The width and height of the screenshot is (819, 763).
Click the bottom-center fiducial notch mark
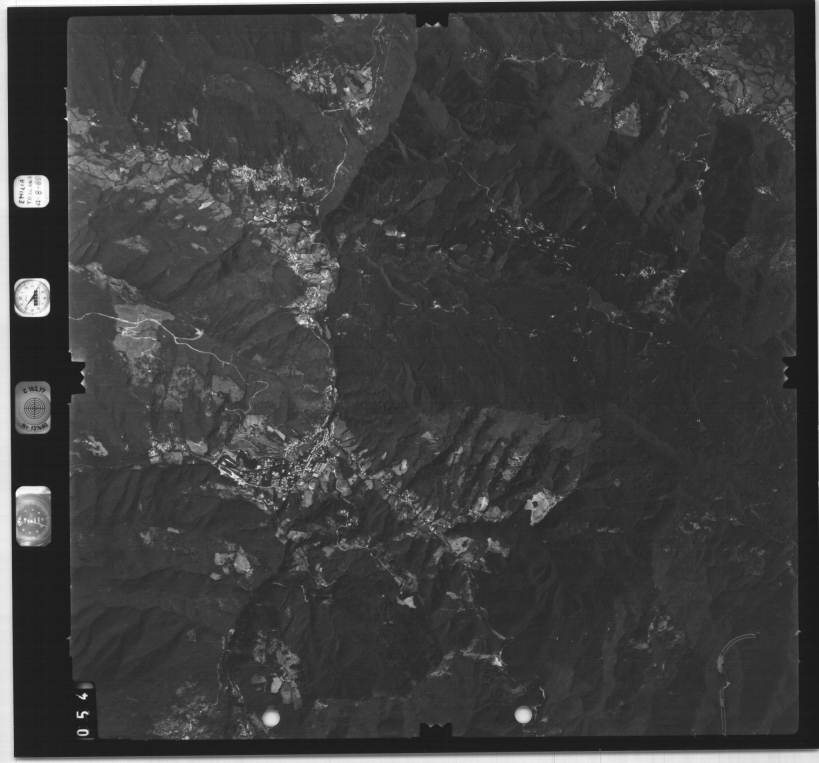point(433,731)
